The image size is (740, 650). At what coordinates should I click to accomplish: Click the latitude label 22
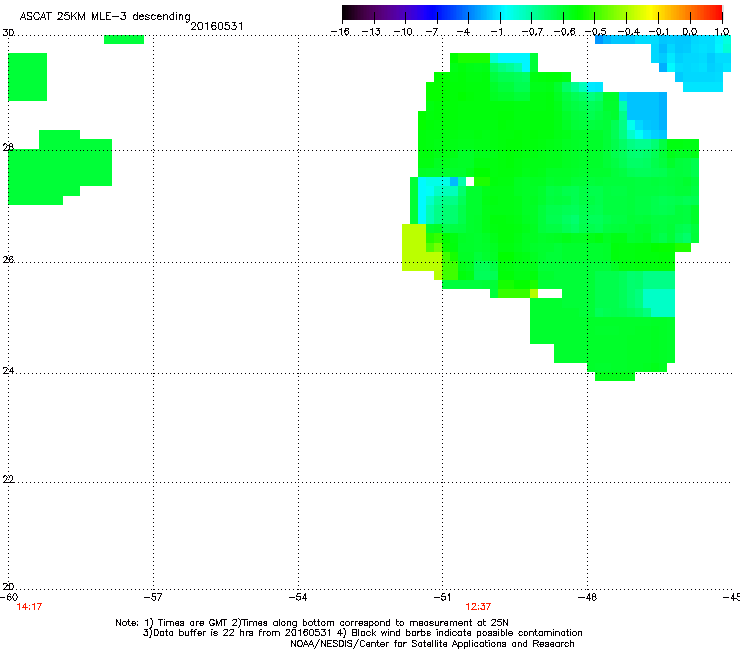pos(8,479)
